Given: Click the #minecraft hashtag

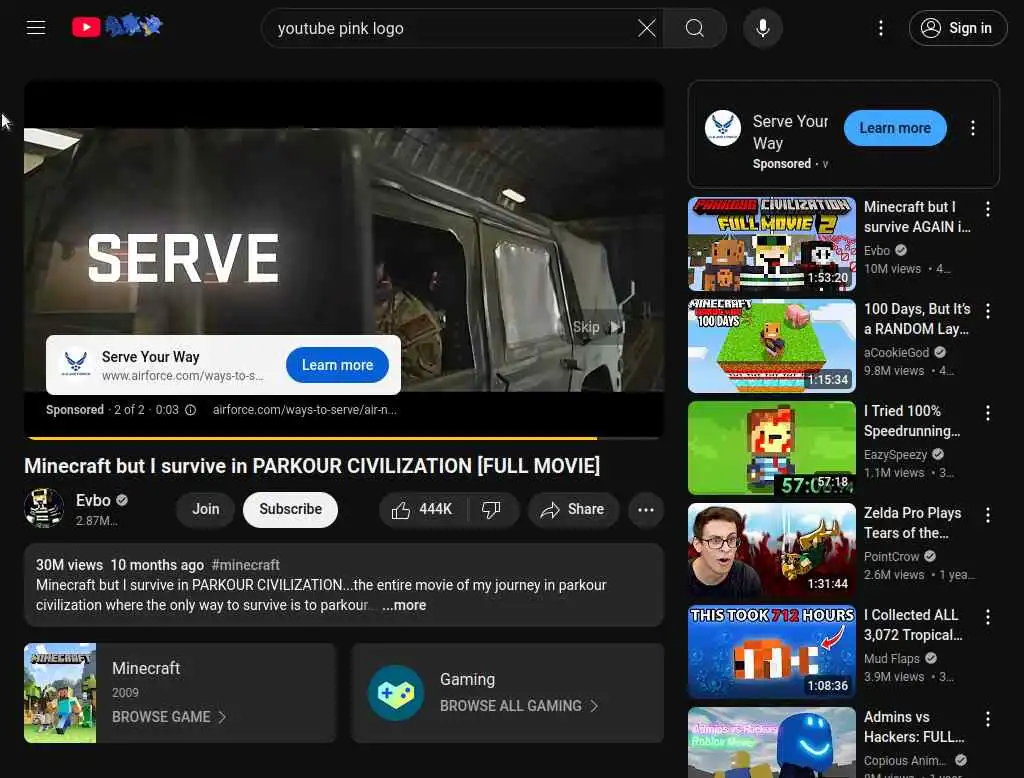Looking at the screenshot, I should coord(246,565).
